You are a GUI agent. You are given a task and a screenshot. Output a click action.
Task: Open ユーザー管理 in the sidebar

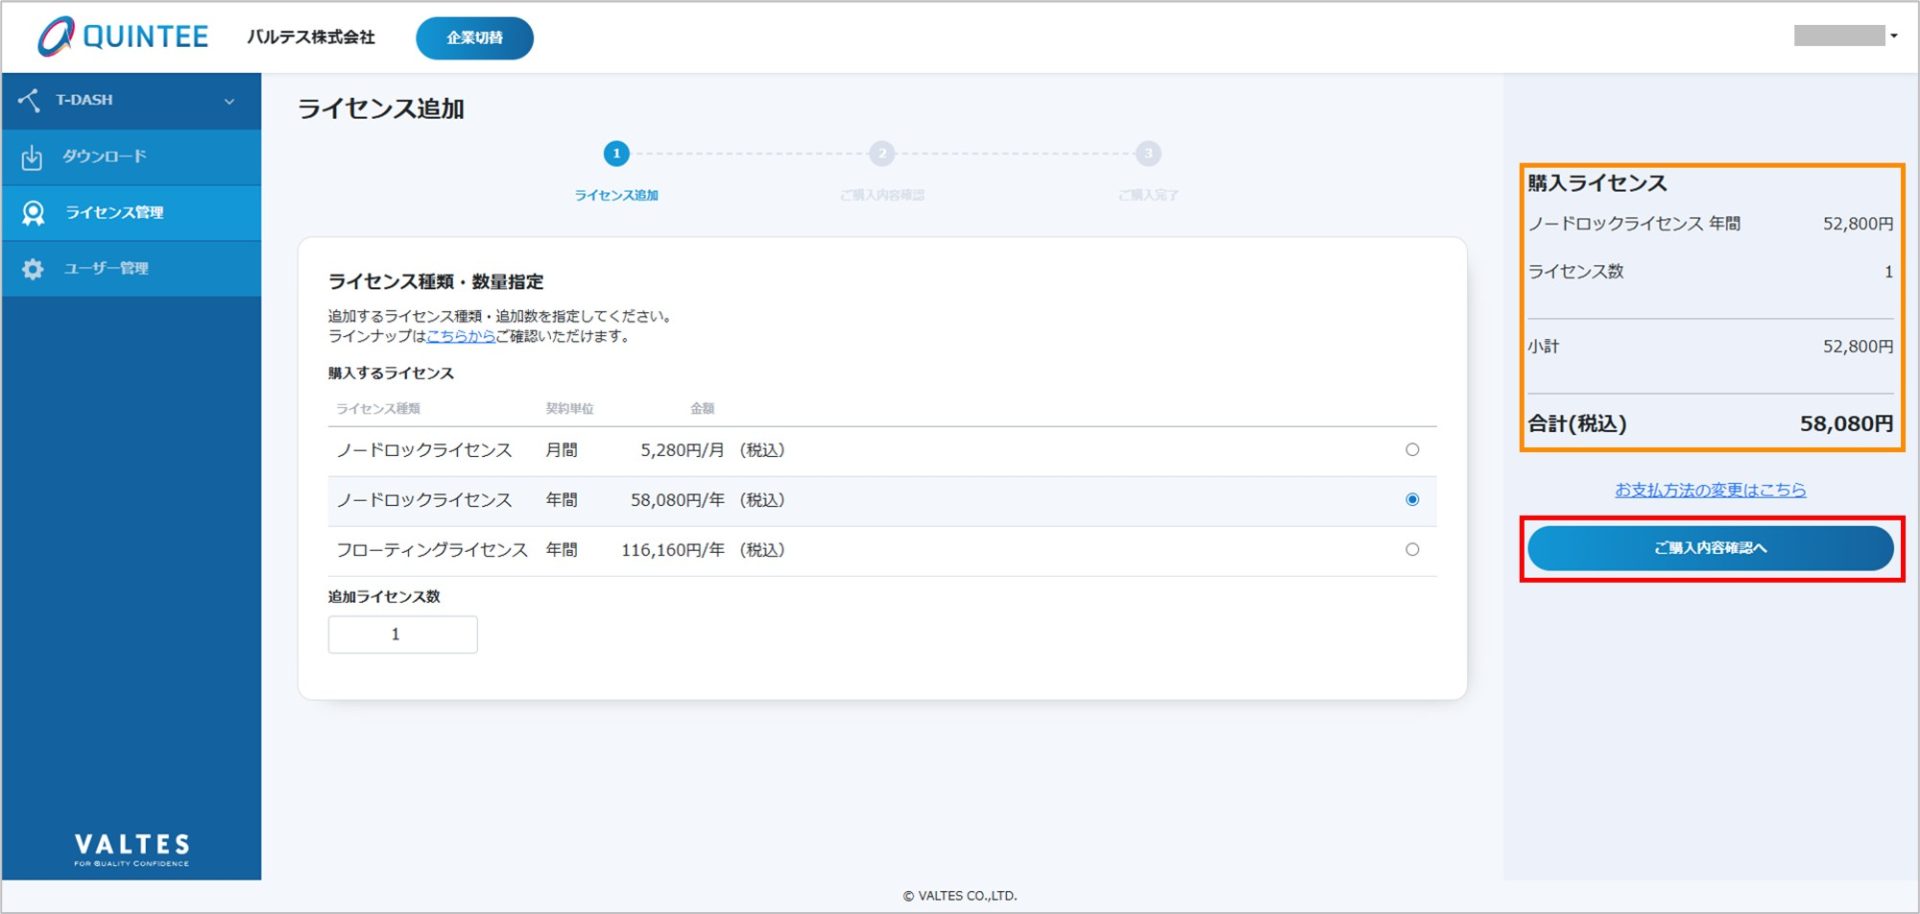[106, 269]
